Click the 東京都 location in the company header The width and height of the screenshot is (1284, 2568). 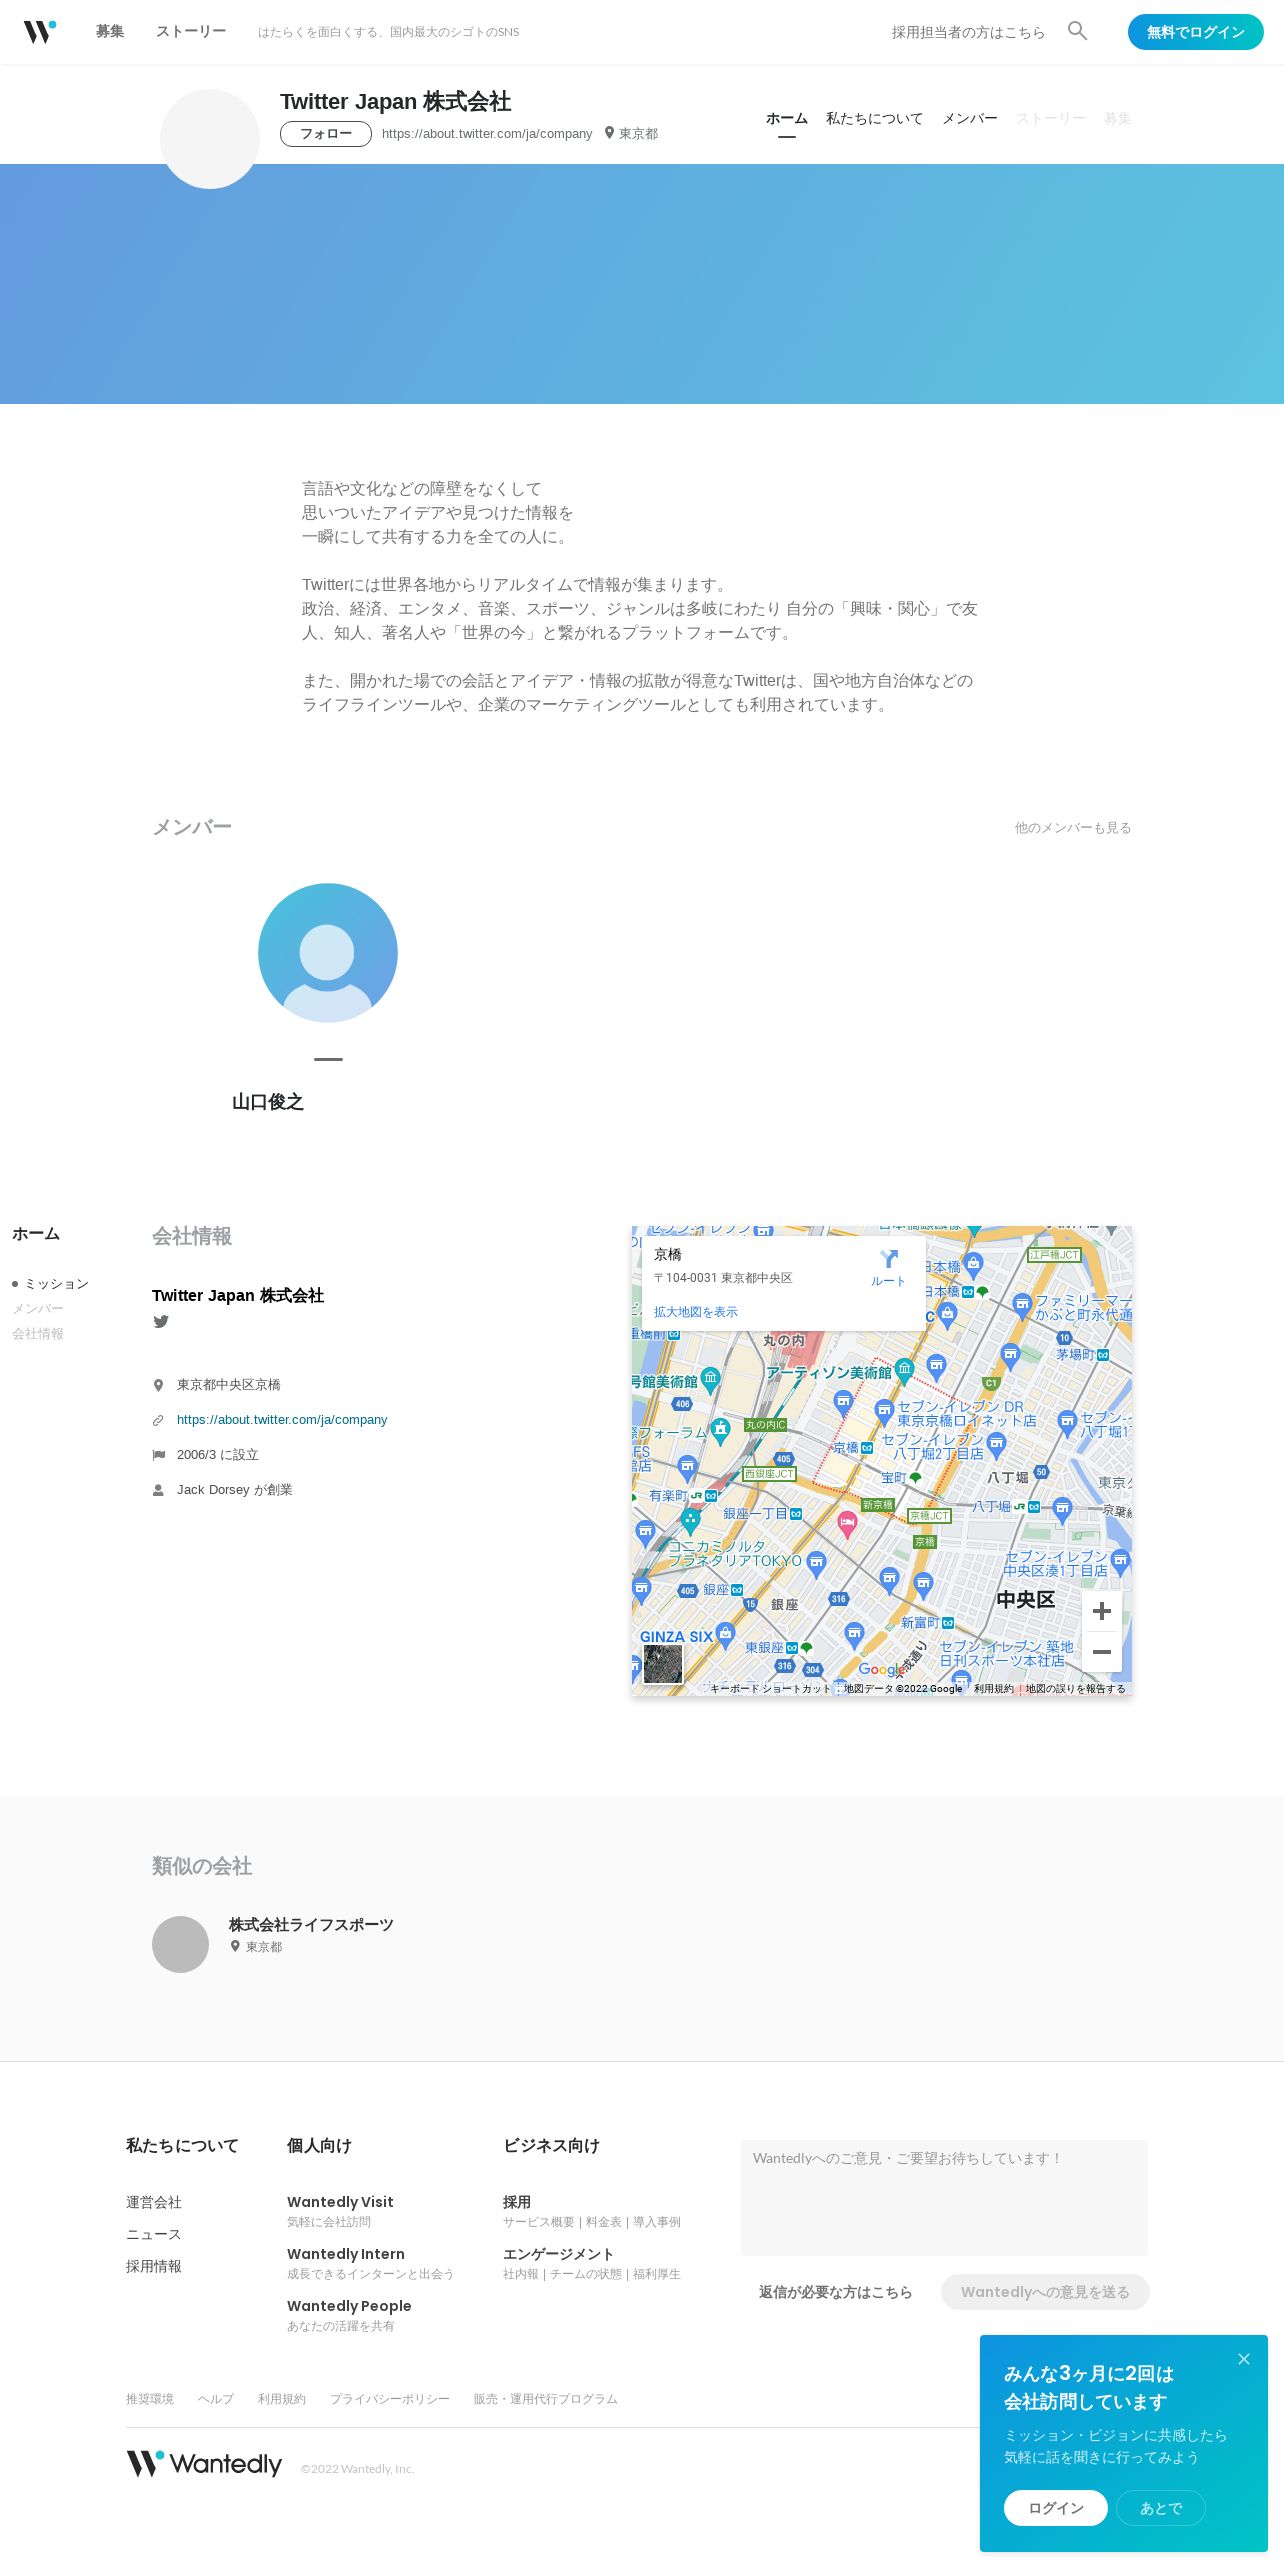(631, 134)
